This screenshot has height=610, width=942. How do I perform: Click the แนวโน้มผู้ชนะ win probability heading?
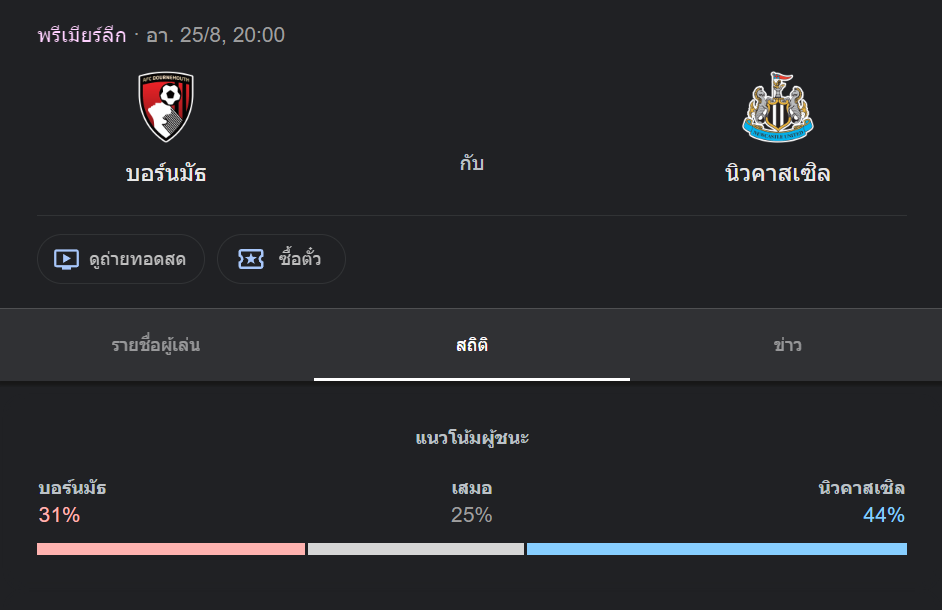(x=472, y=438)
